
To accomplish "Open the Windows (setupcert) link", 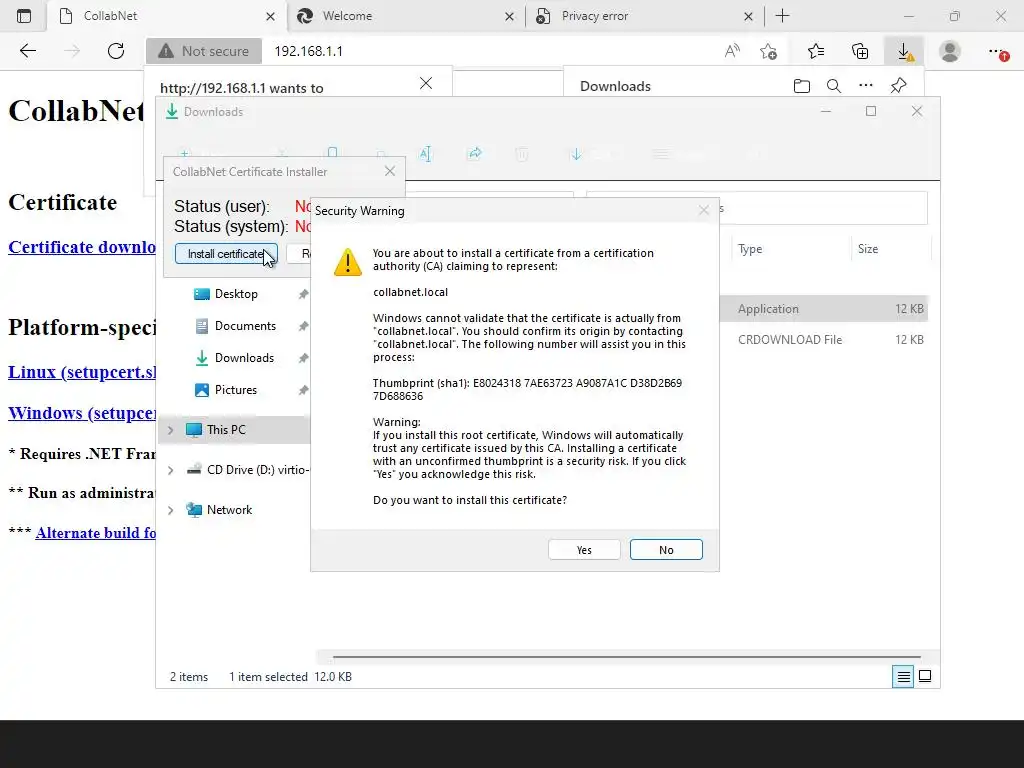I will pyautogui.click(x=82, y=413).
